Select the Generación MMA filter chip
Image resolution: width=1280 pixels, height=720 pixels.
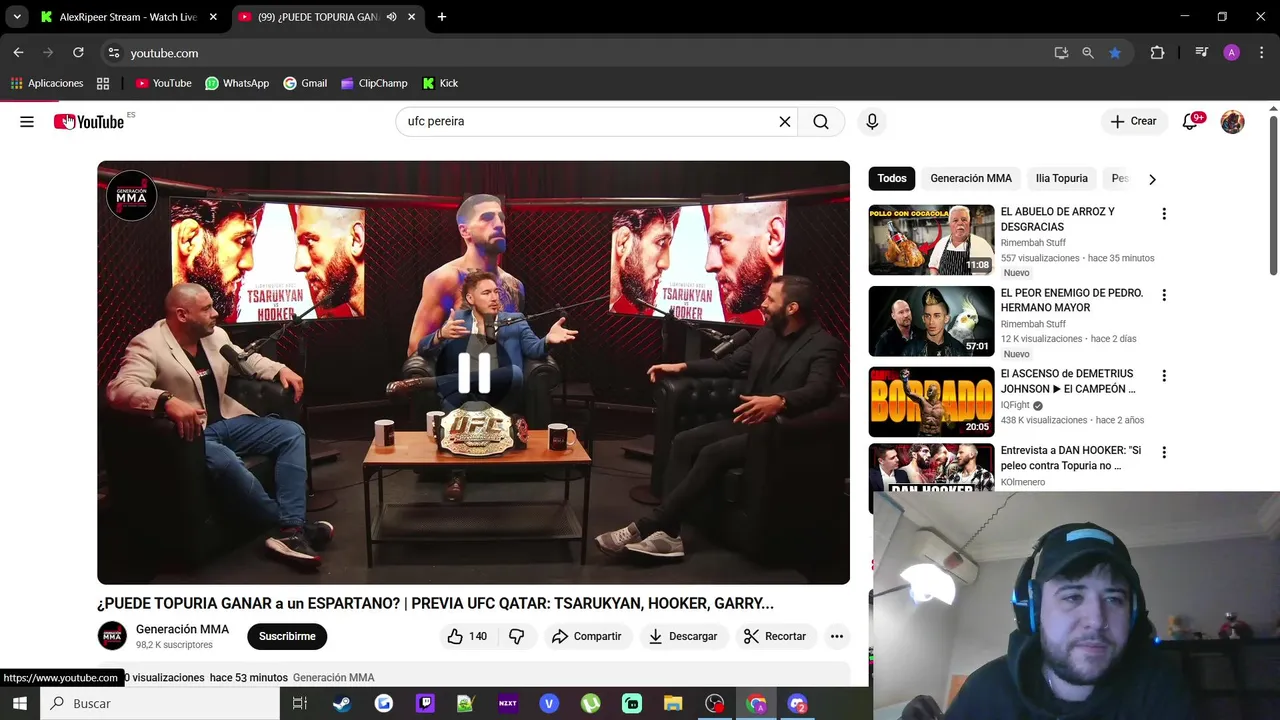tap(971, 178)
